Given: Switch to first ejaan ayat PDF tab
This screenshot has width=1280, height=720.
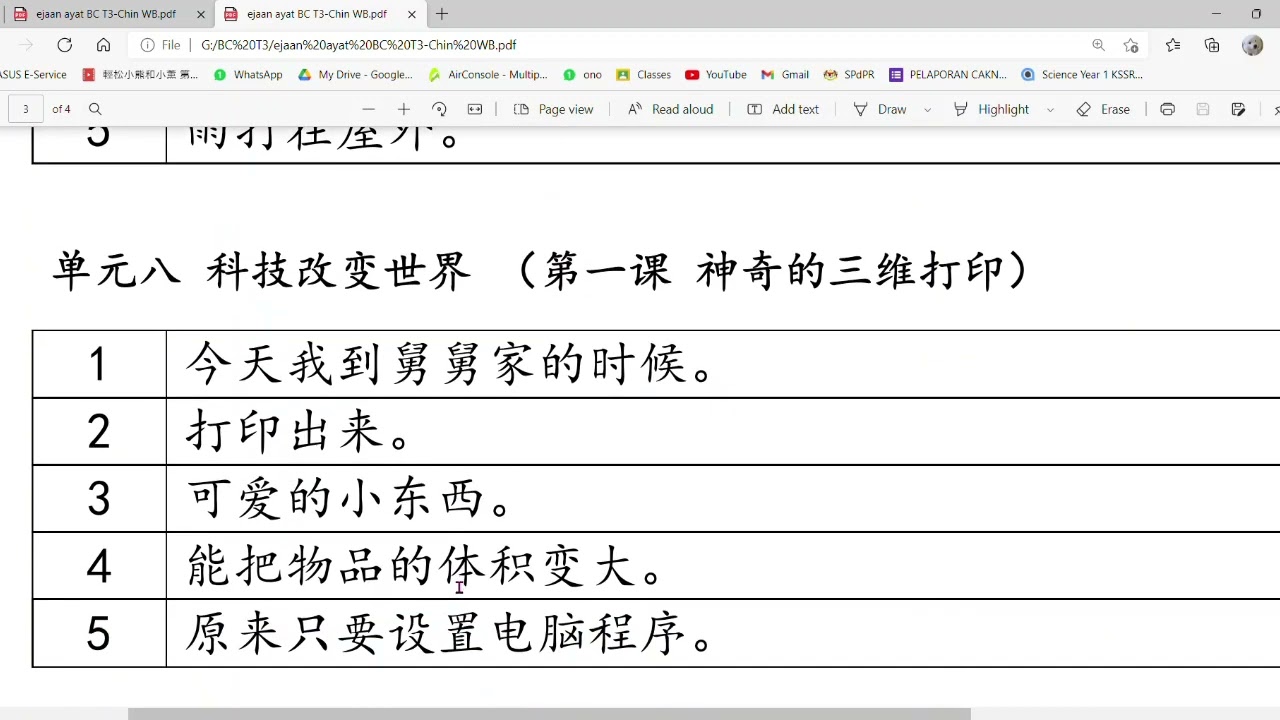Looking at the screenshot, I should [105, 14].
